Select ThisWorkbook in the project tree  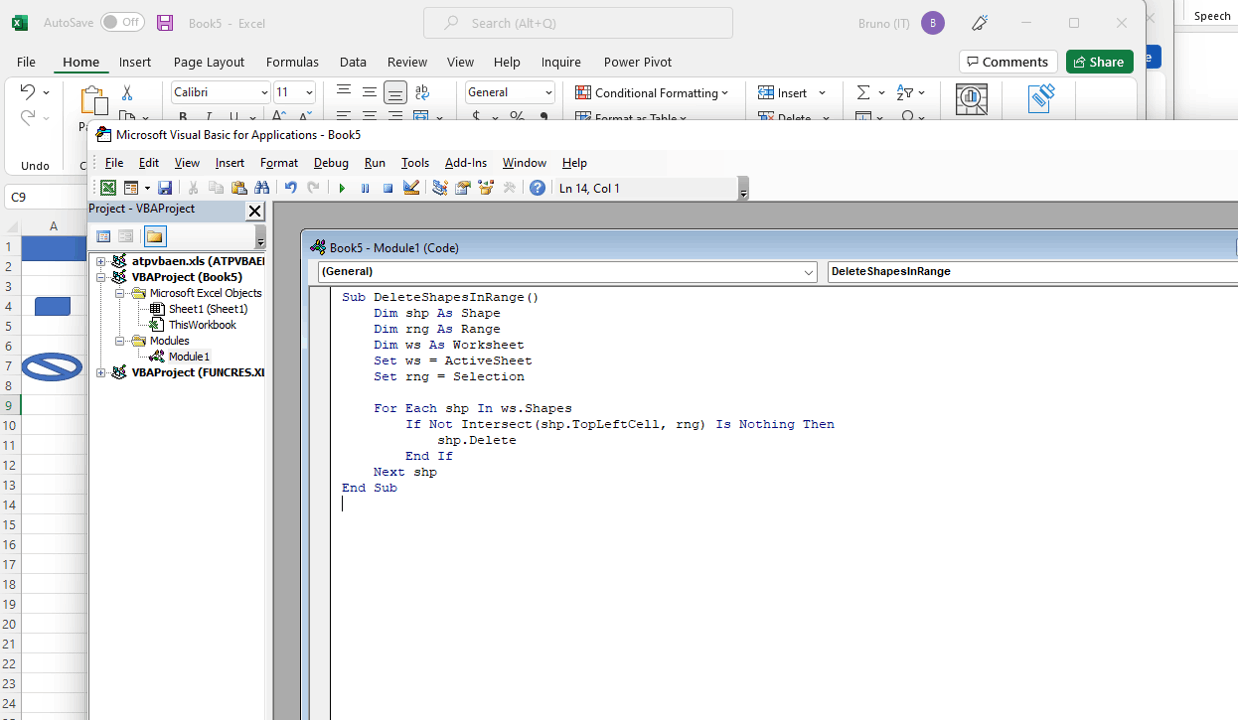point(202,325)
